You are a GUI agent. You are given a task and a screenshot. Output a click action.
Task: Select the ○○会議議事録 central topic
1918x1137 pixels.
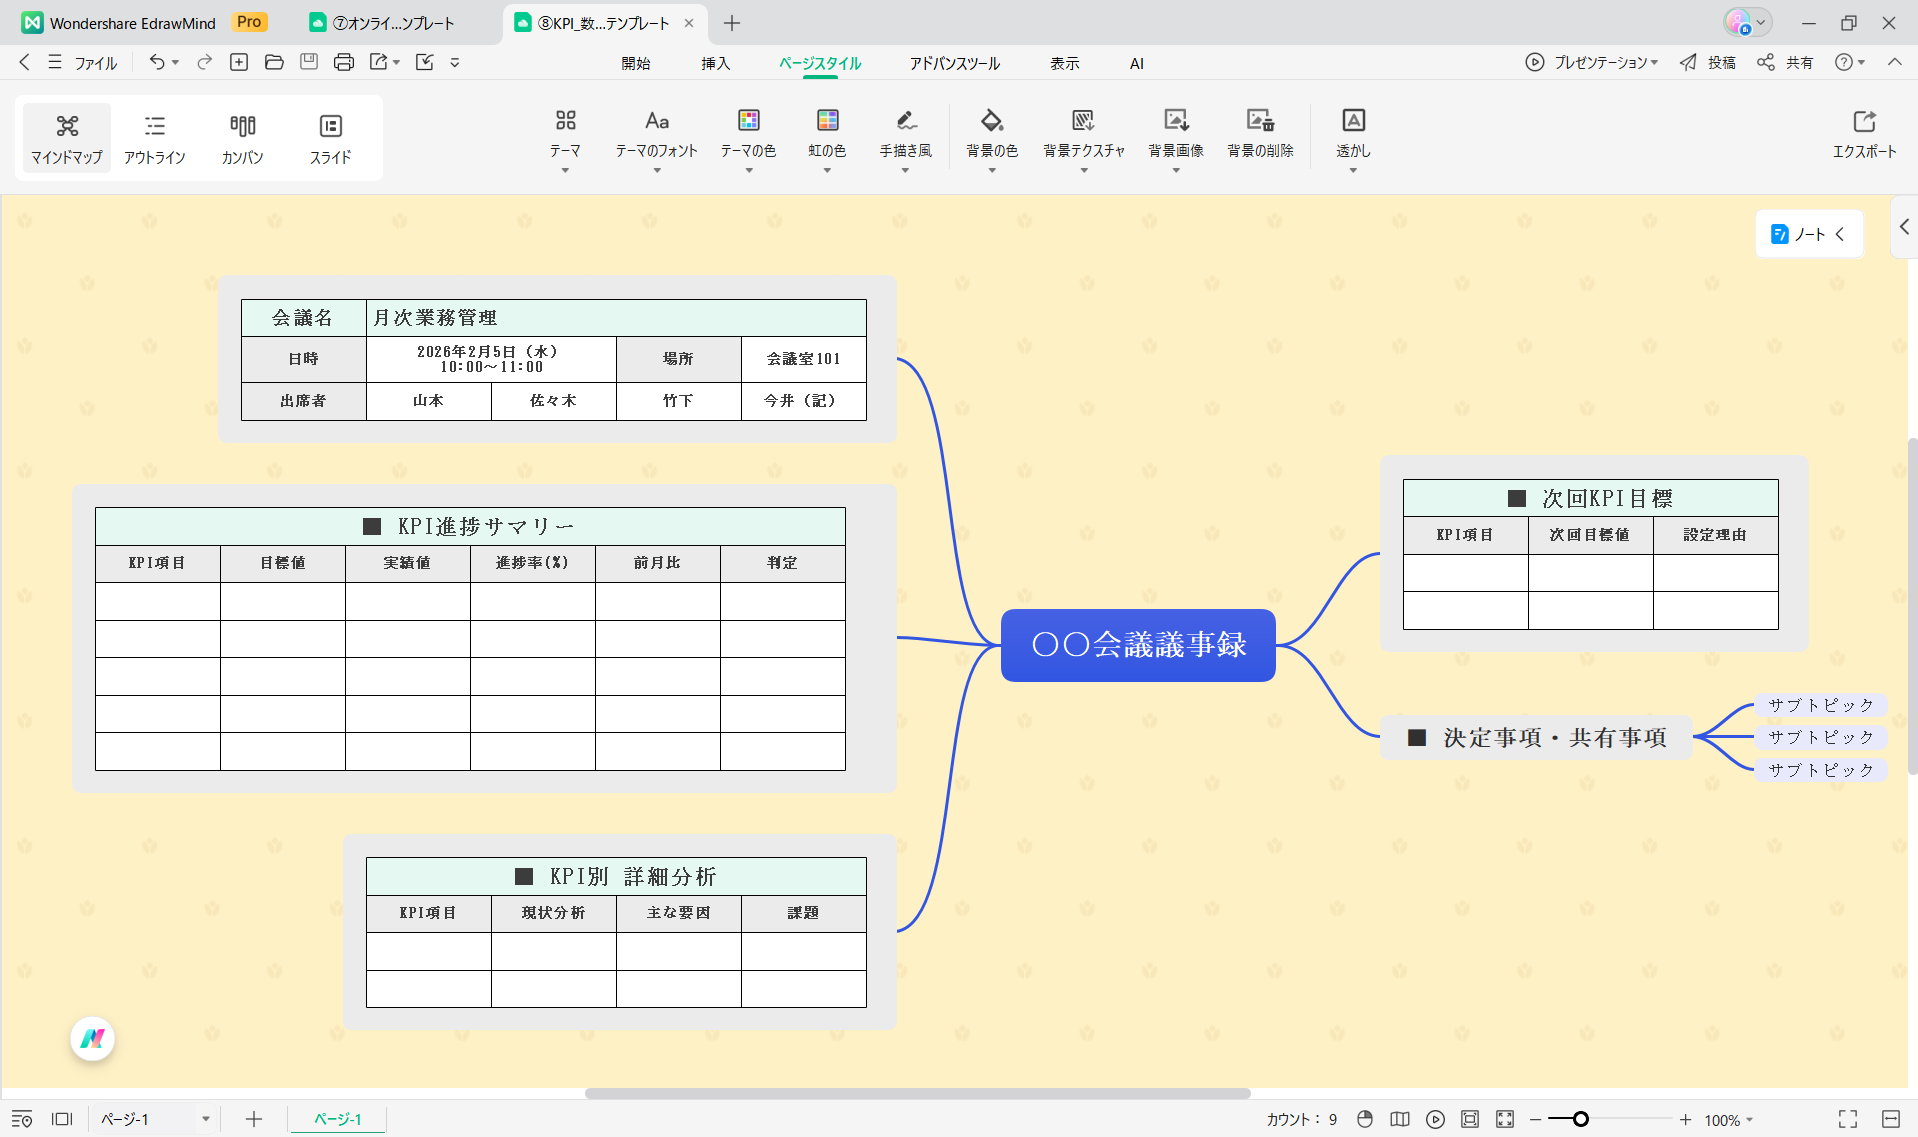[1137, 646]
